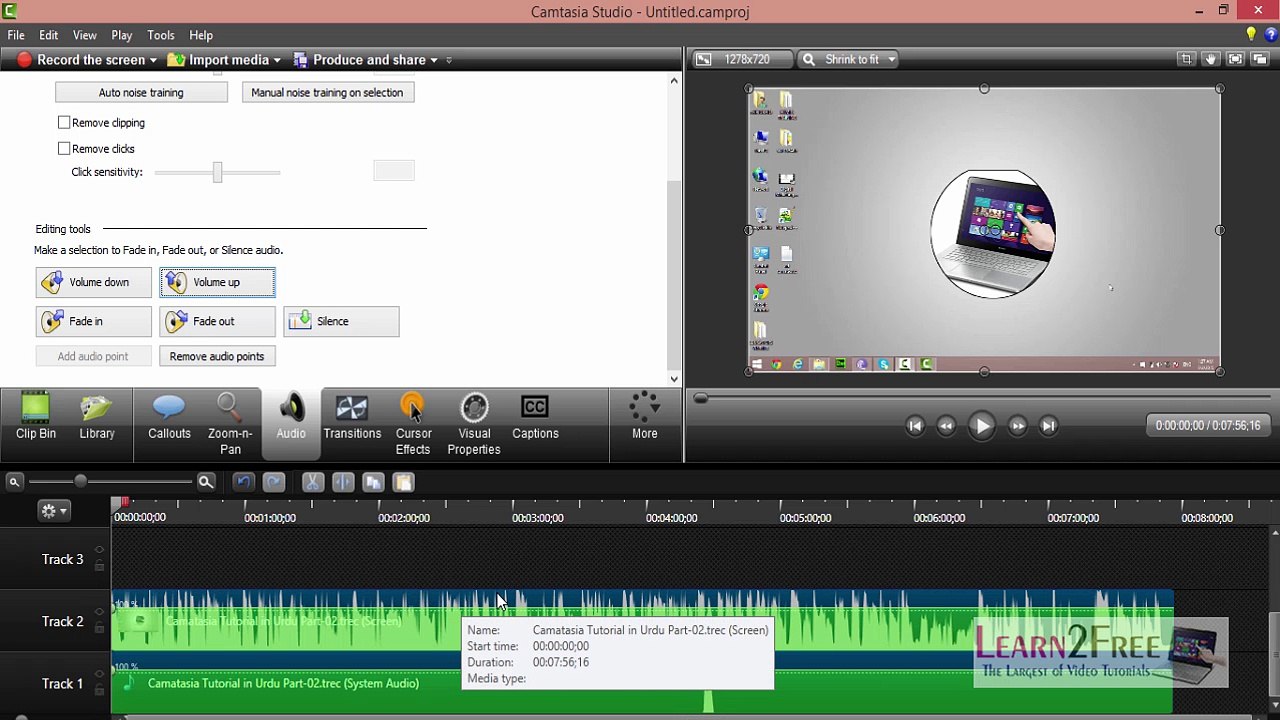1280x720 pixels.
Task: Click the Volume down button
Action: pyautogui.click(x=94, y=283)
